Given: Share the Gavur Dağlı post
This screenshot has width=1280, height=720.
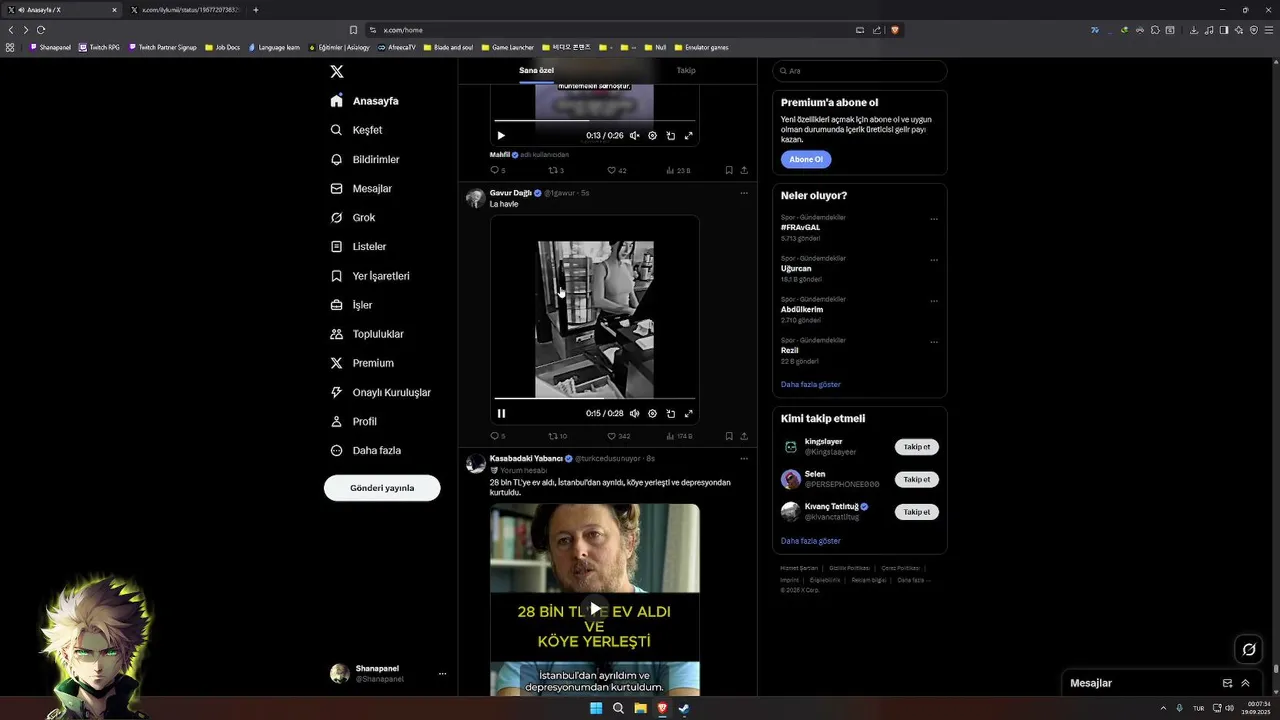Looking at the screenshot, I should (743, 436).
